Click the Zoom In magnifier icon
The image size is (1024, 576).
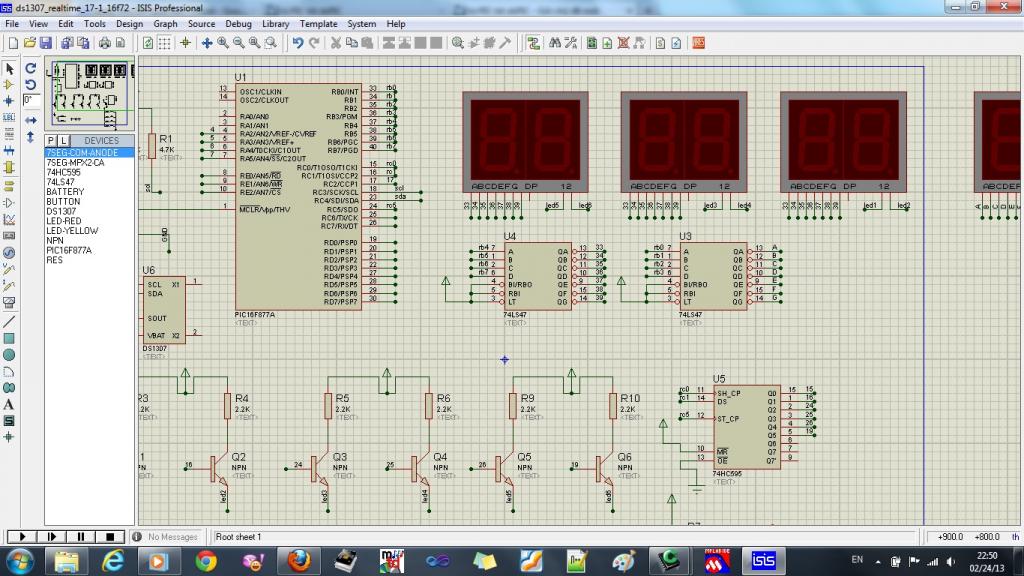[x=222, y=43]
